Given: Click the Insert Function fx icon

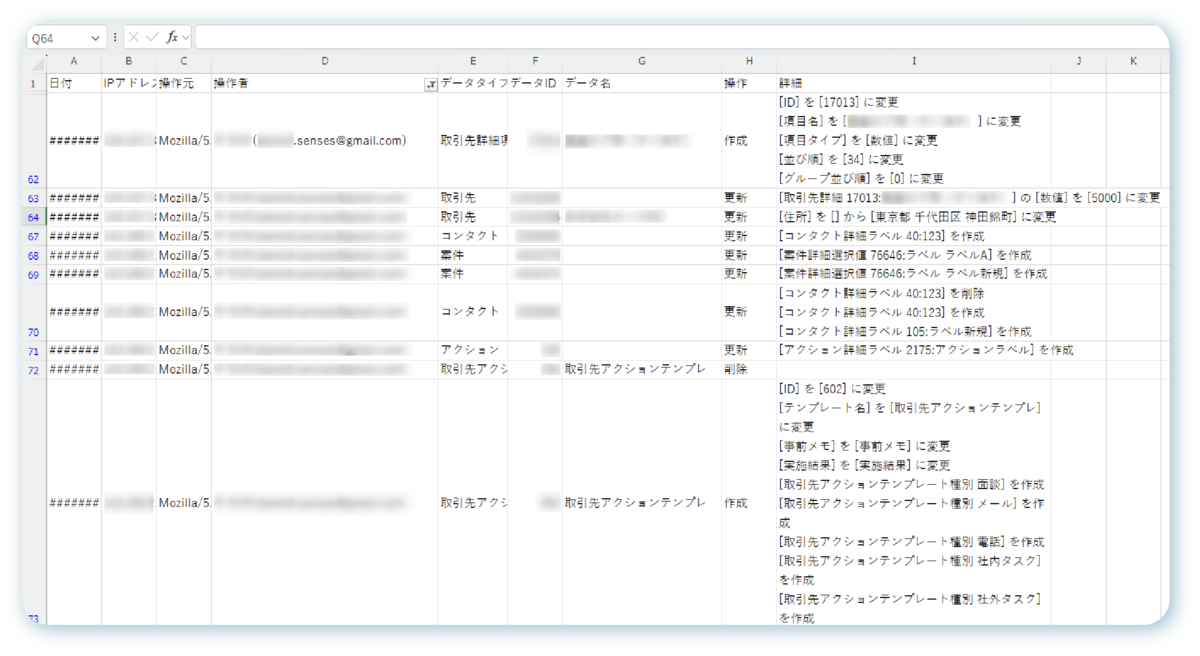Looking at the screenshot, I should click(x=172, y=37).
